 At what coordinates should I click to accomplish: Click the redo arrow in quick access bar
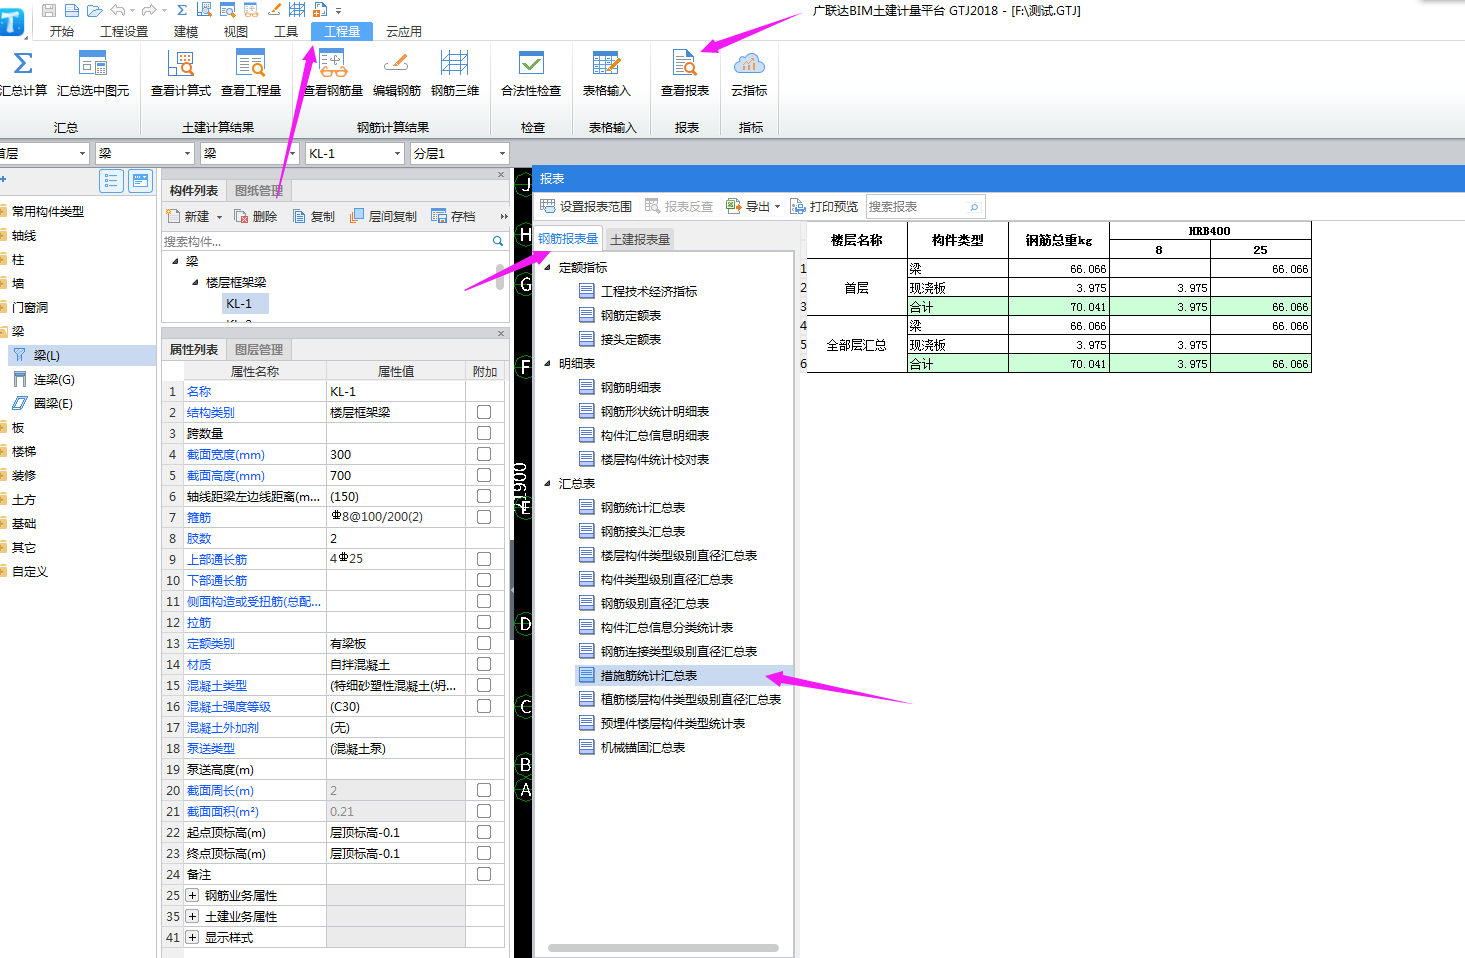[149, 10]
